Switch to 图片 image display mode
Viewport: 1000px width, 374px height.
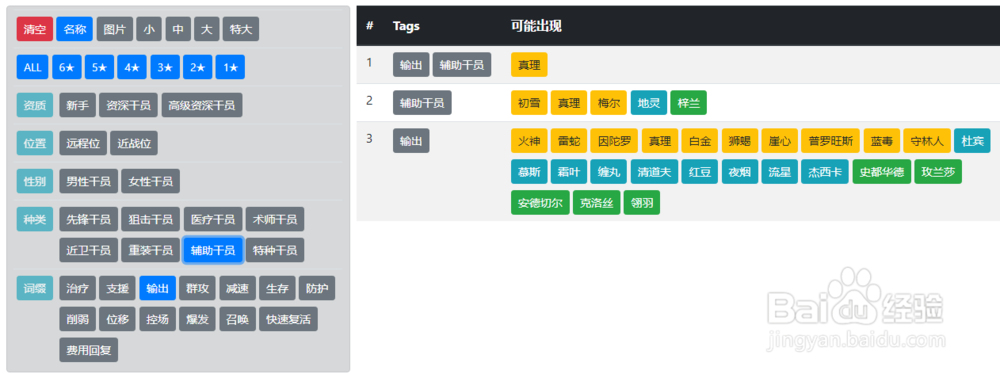point(115,29)
